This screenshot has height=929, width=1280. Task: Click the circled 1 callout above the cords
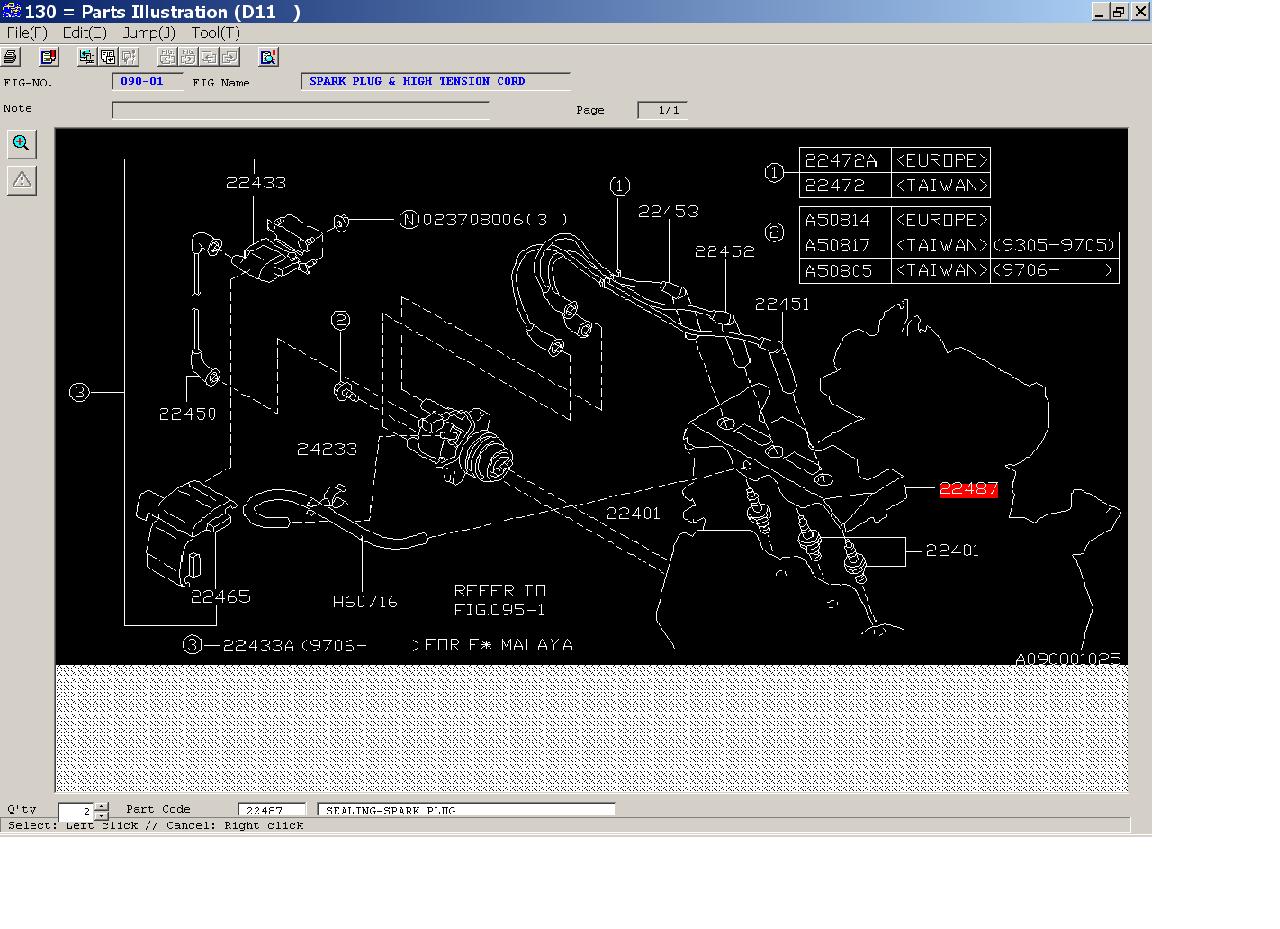620,185
